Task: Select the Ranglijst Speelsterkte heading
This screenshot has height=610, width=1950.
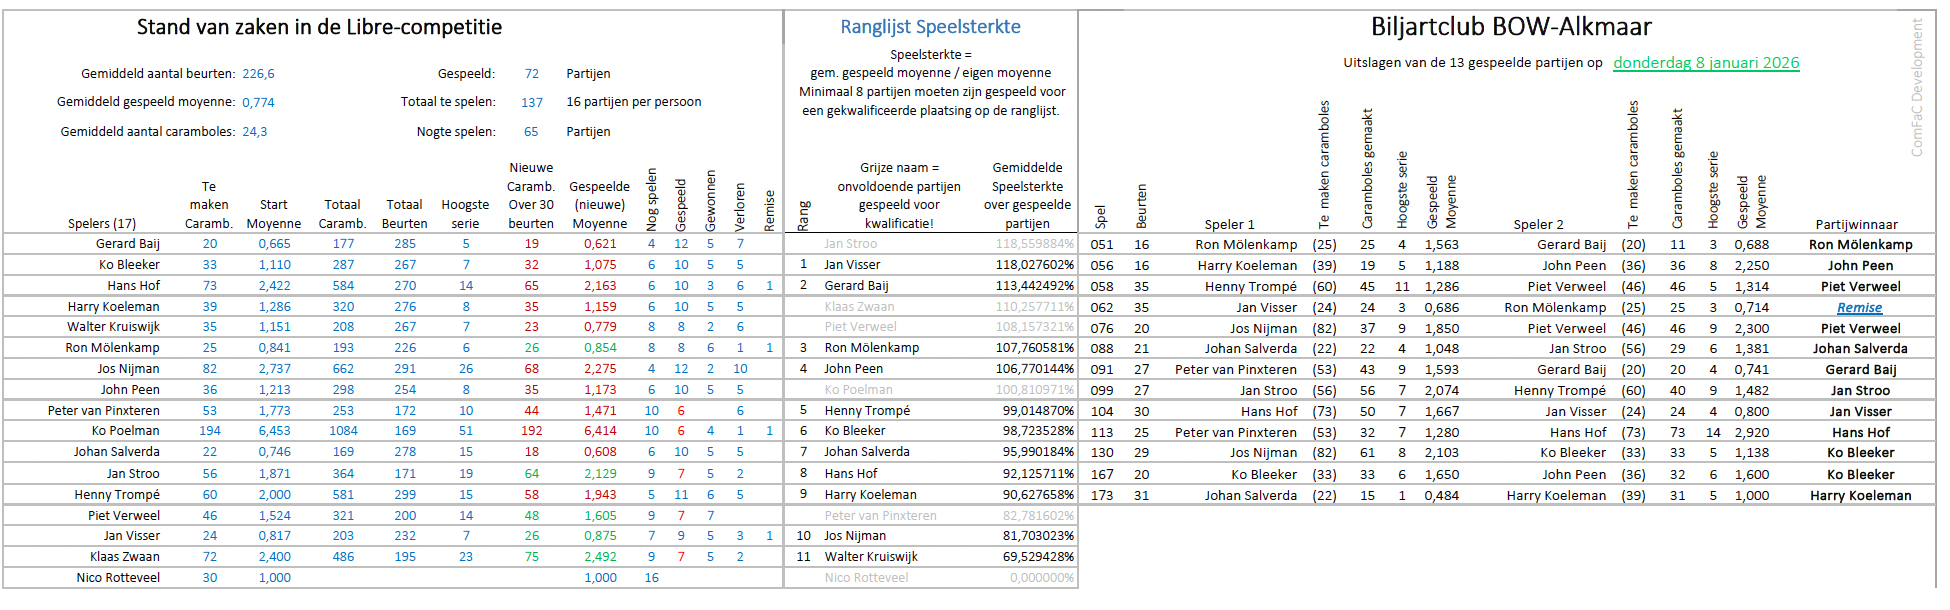Action: pos(930,27)
